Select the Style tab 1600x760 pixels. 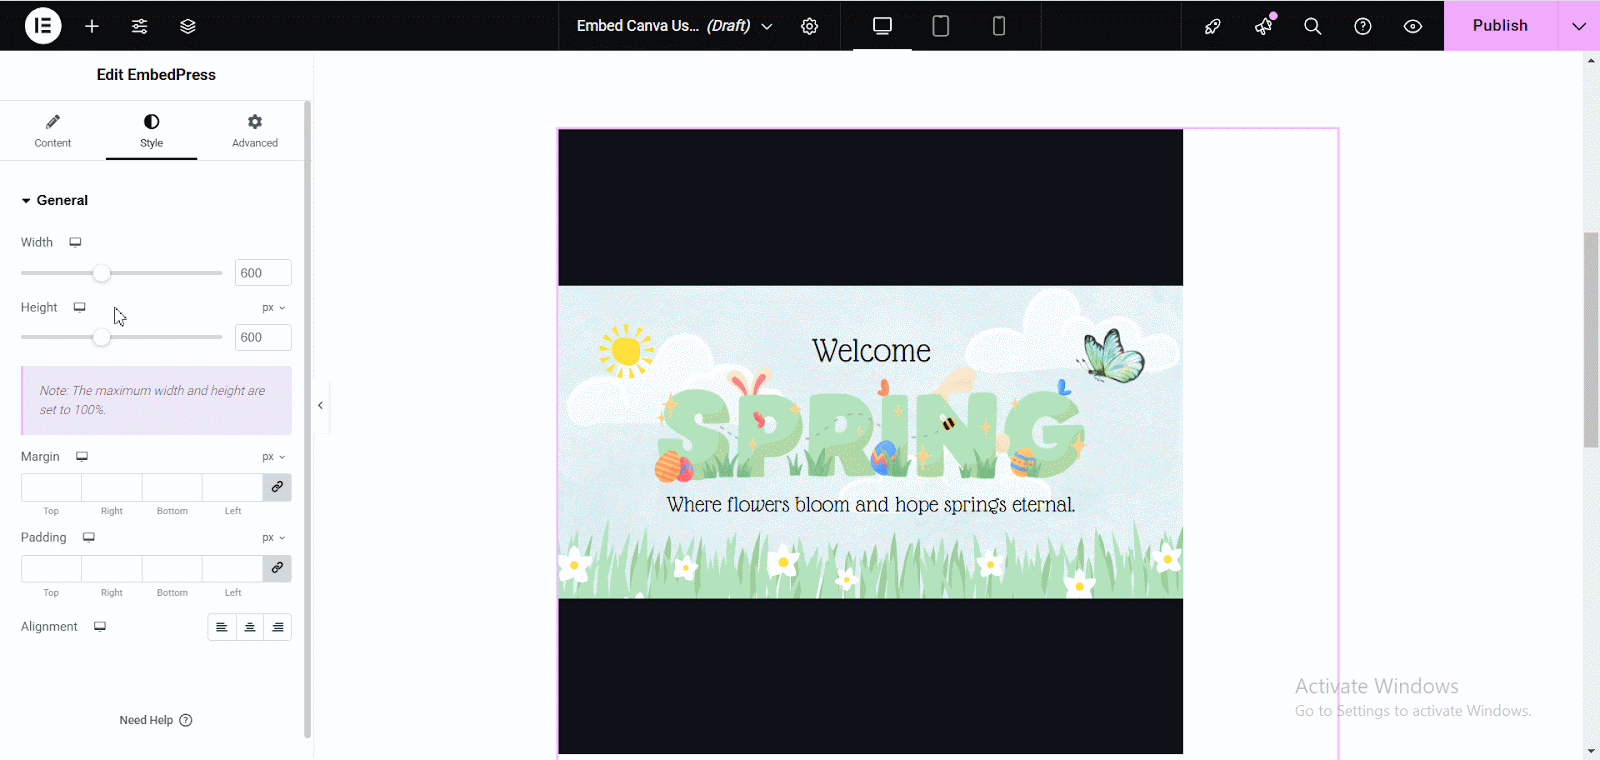152,131
